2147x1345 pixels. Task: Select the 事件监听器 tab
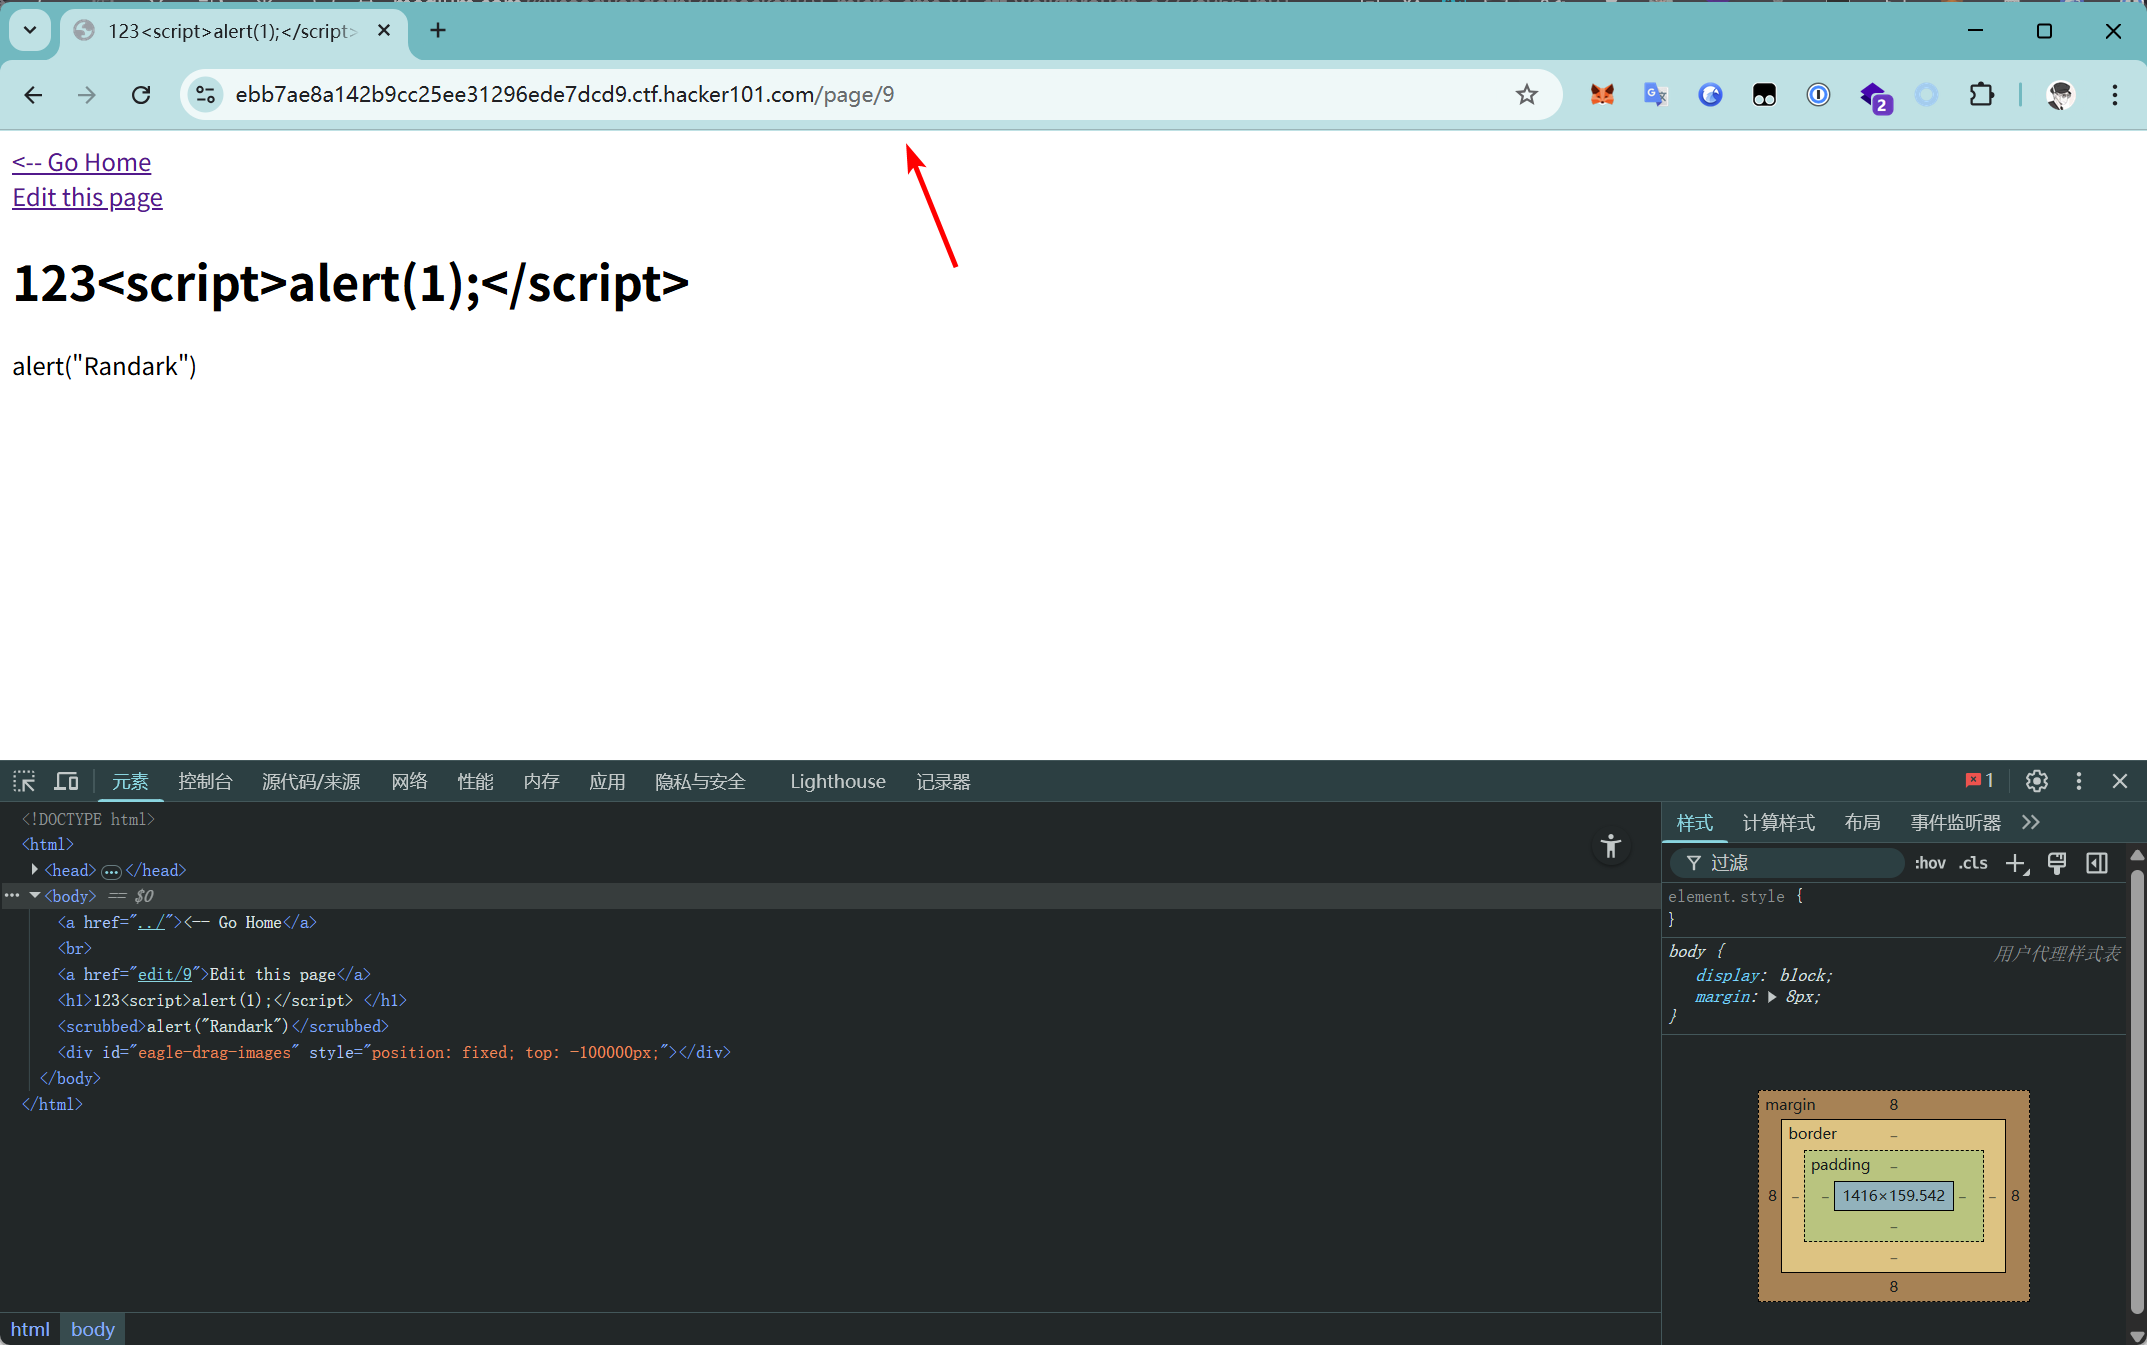coord(1955,822)
